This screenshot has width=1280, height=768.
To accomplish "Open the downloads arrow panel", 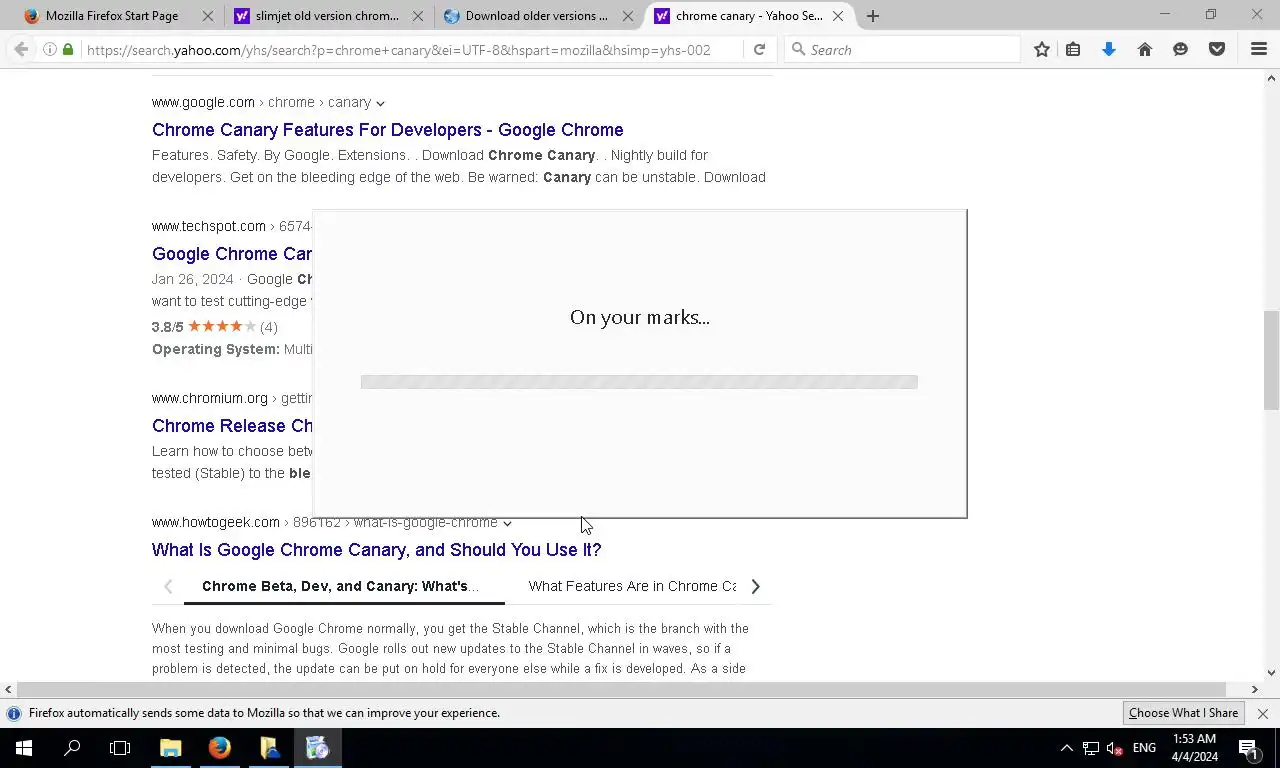I will click(1109, 49).
